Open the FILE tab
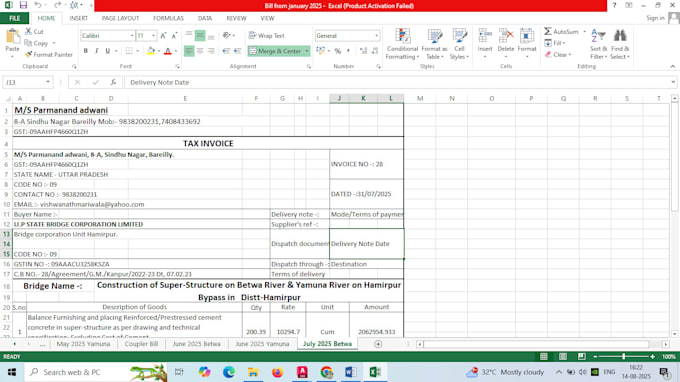Viewport: 680px width, 382px height. point(14,18)
